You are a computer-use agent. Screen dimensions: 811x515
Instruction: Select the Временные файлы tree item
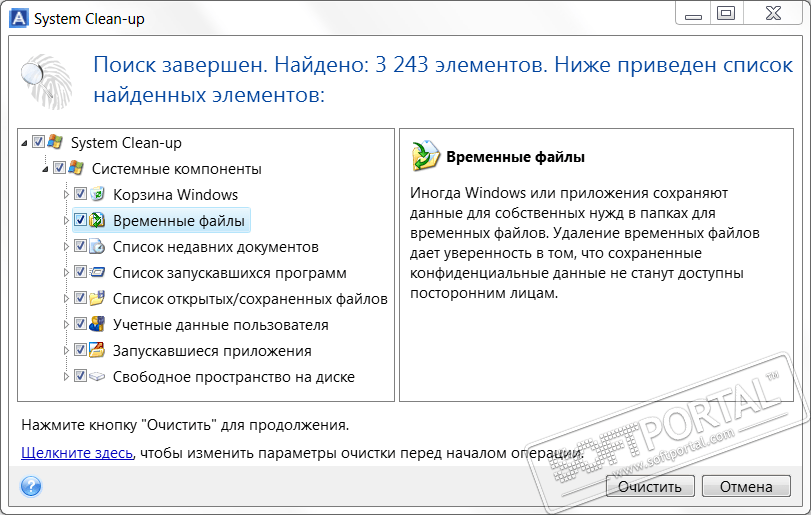178,221
